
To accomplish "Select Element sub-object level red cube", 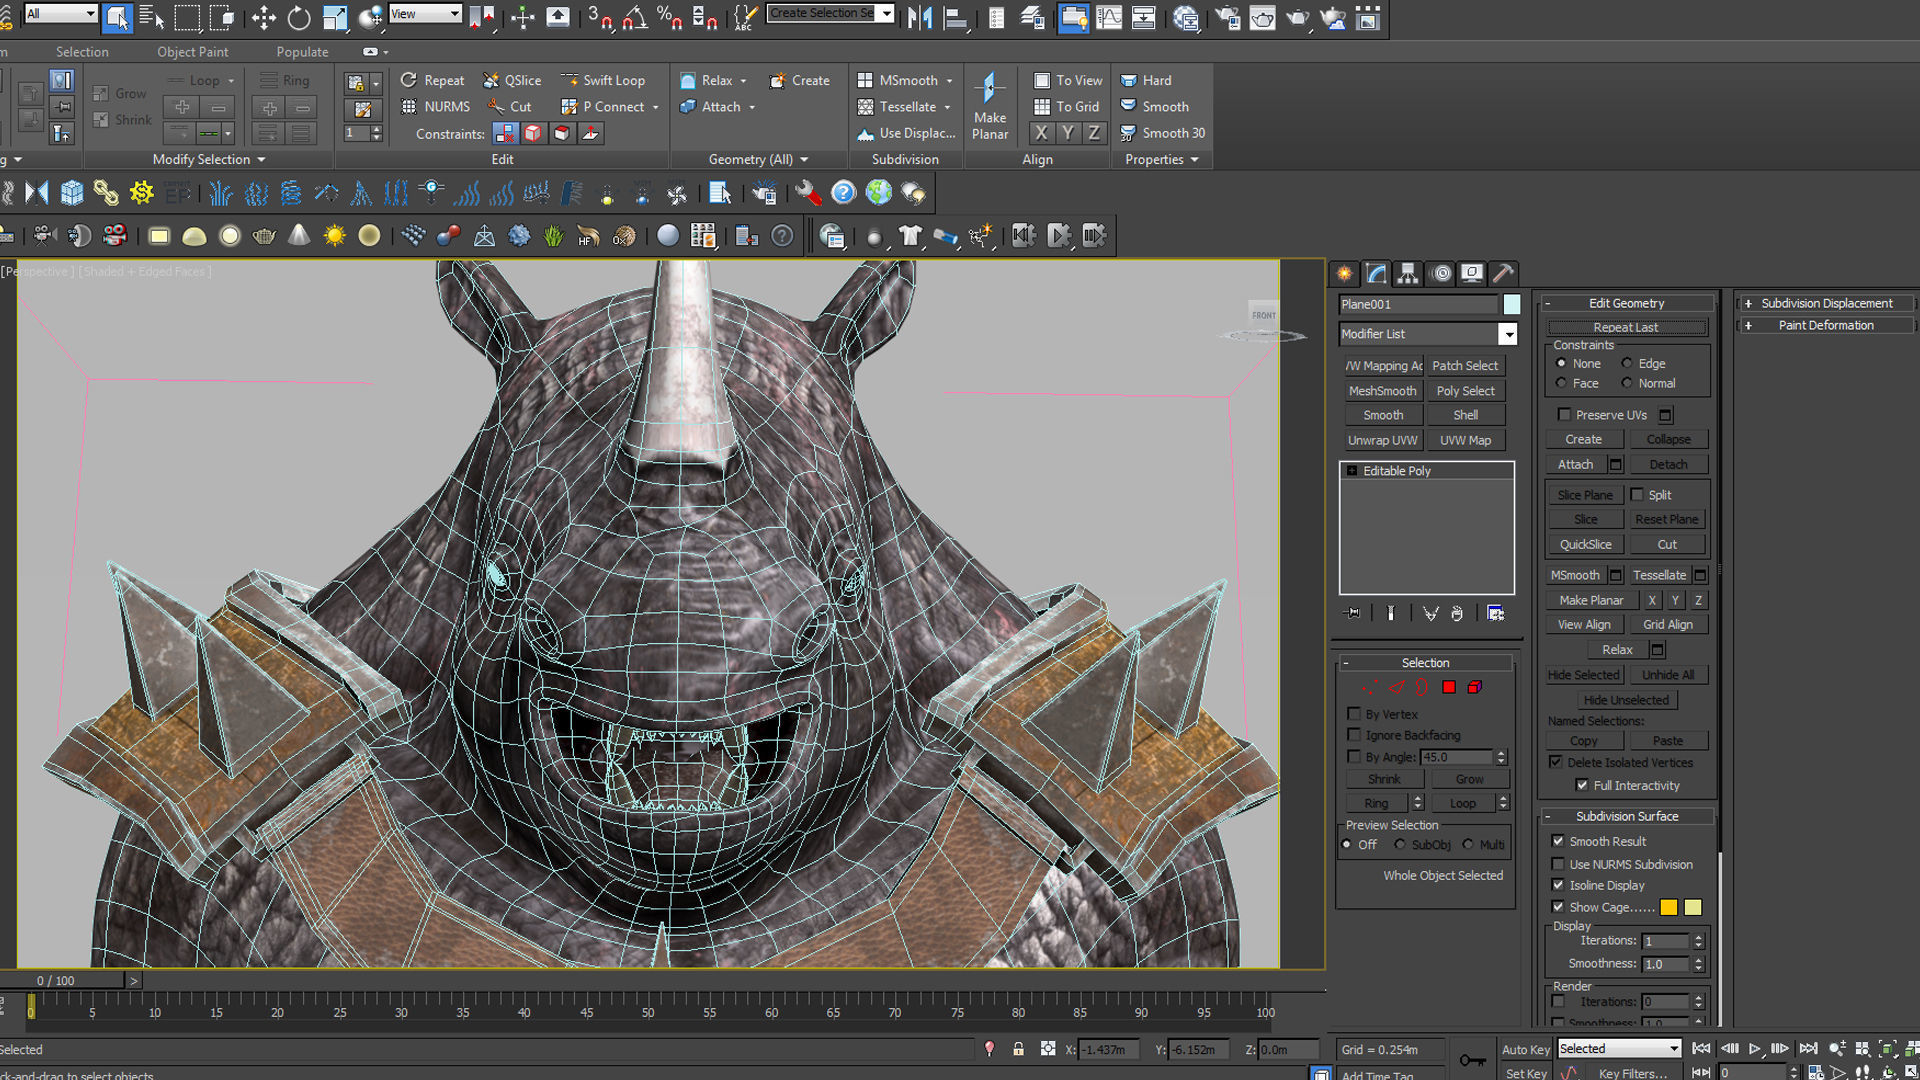I will pos(1474,687).
